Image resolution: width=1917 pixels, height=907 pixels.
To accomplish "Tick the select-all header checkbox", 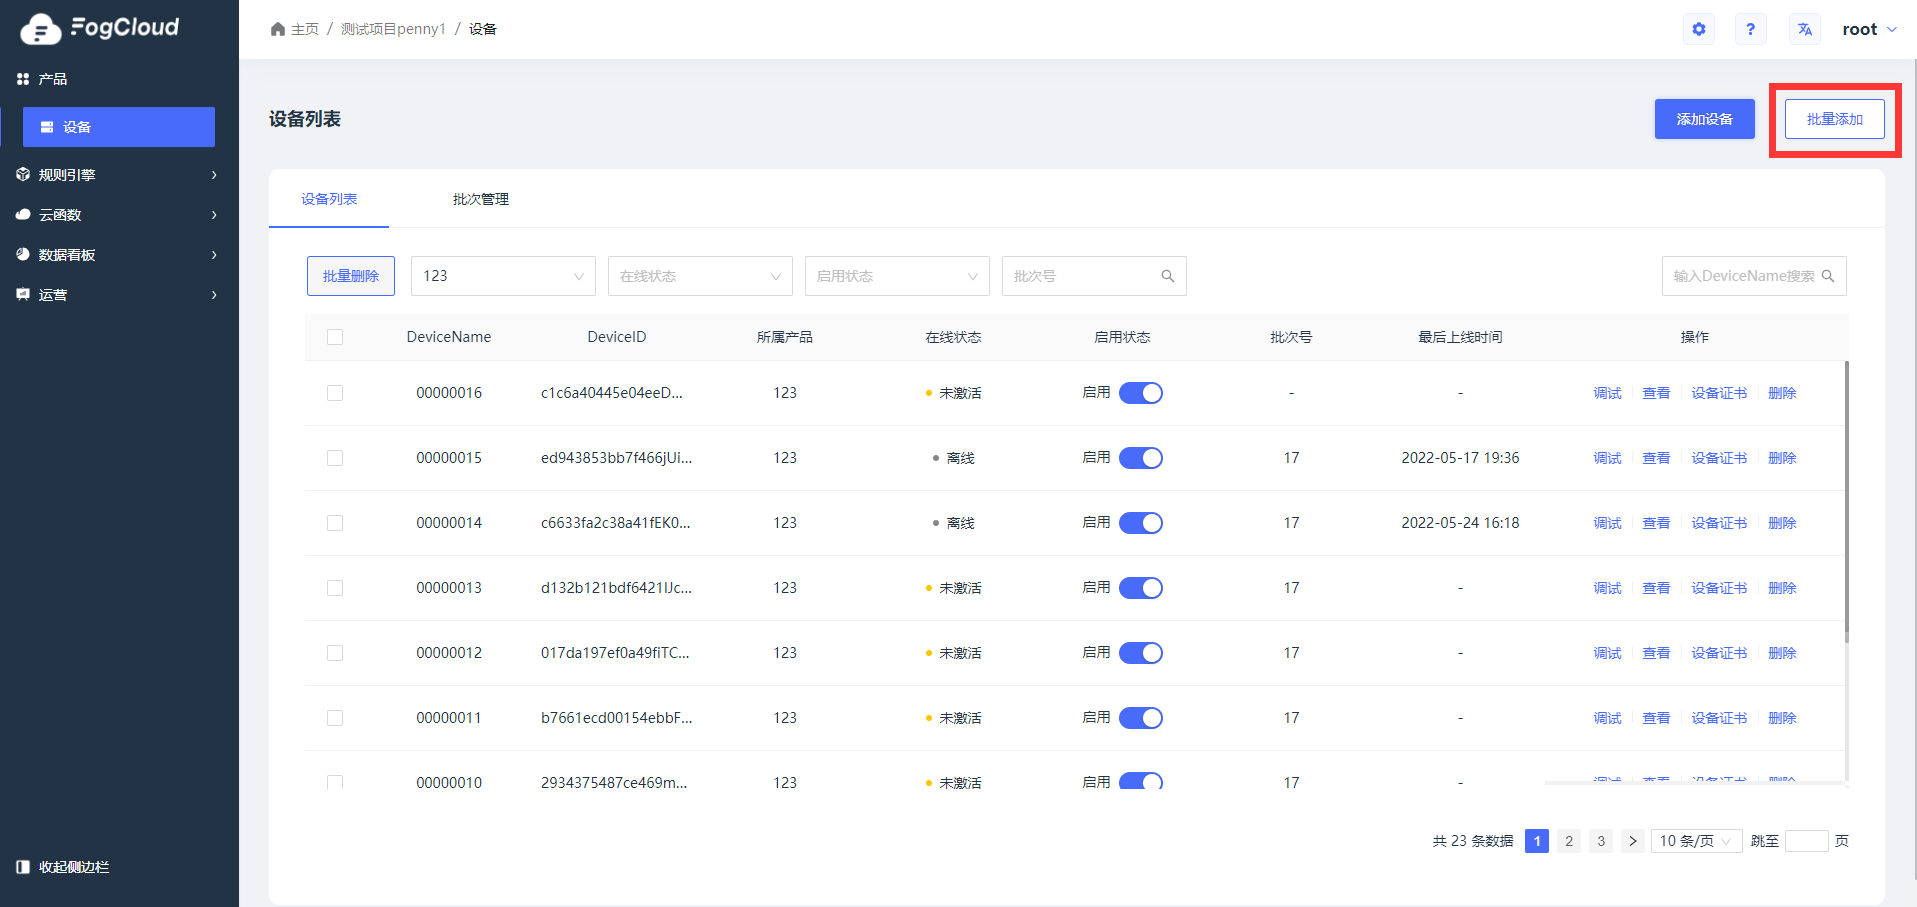I will tap(335, 337).
